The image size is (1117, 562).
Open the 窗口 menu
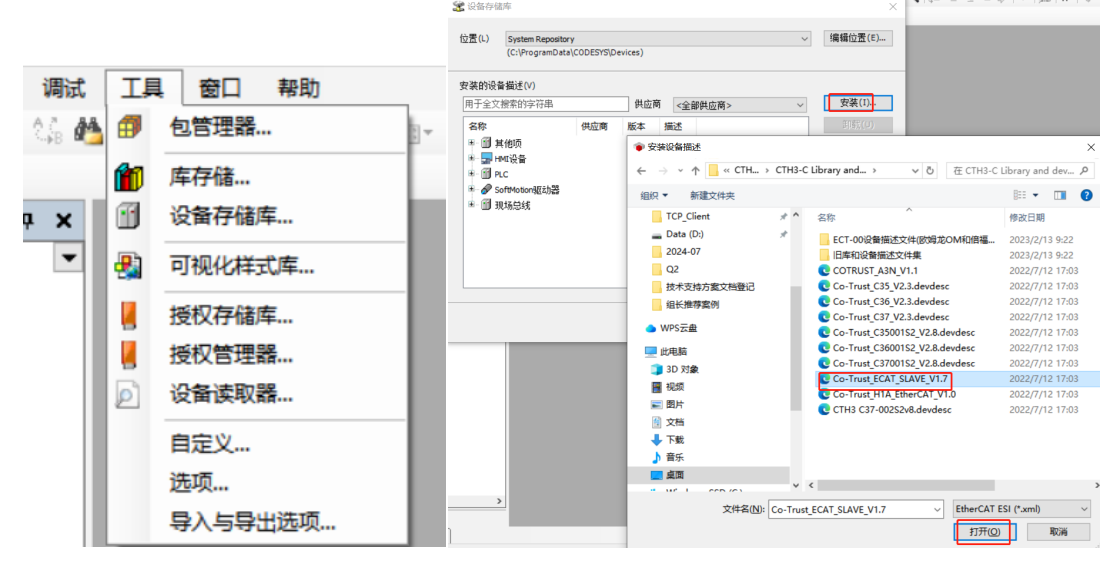(x=220, y=88)
